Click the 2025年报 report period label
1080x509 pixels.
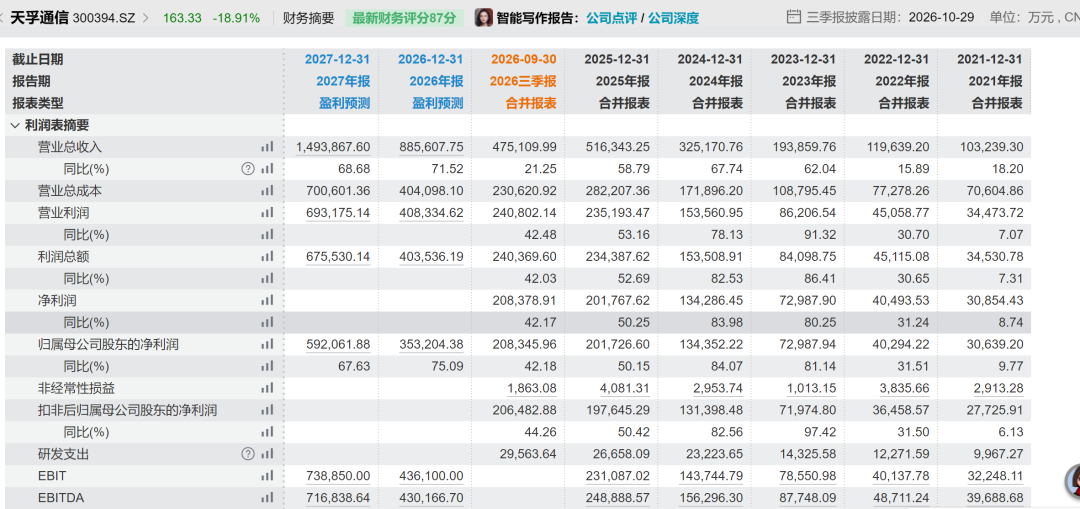[x=625, y=81]
